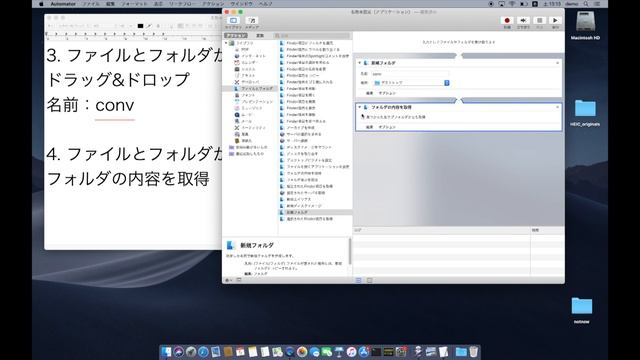Select ユーティリティ category icon

tap(237, 128)
